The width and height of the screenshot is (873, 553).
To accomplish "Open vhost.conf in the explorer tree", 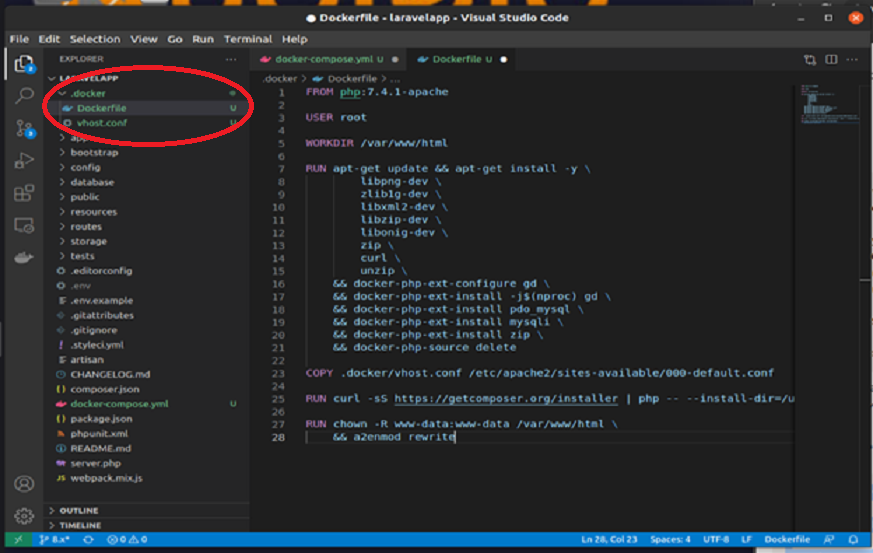I will click(x=102, y=123).
